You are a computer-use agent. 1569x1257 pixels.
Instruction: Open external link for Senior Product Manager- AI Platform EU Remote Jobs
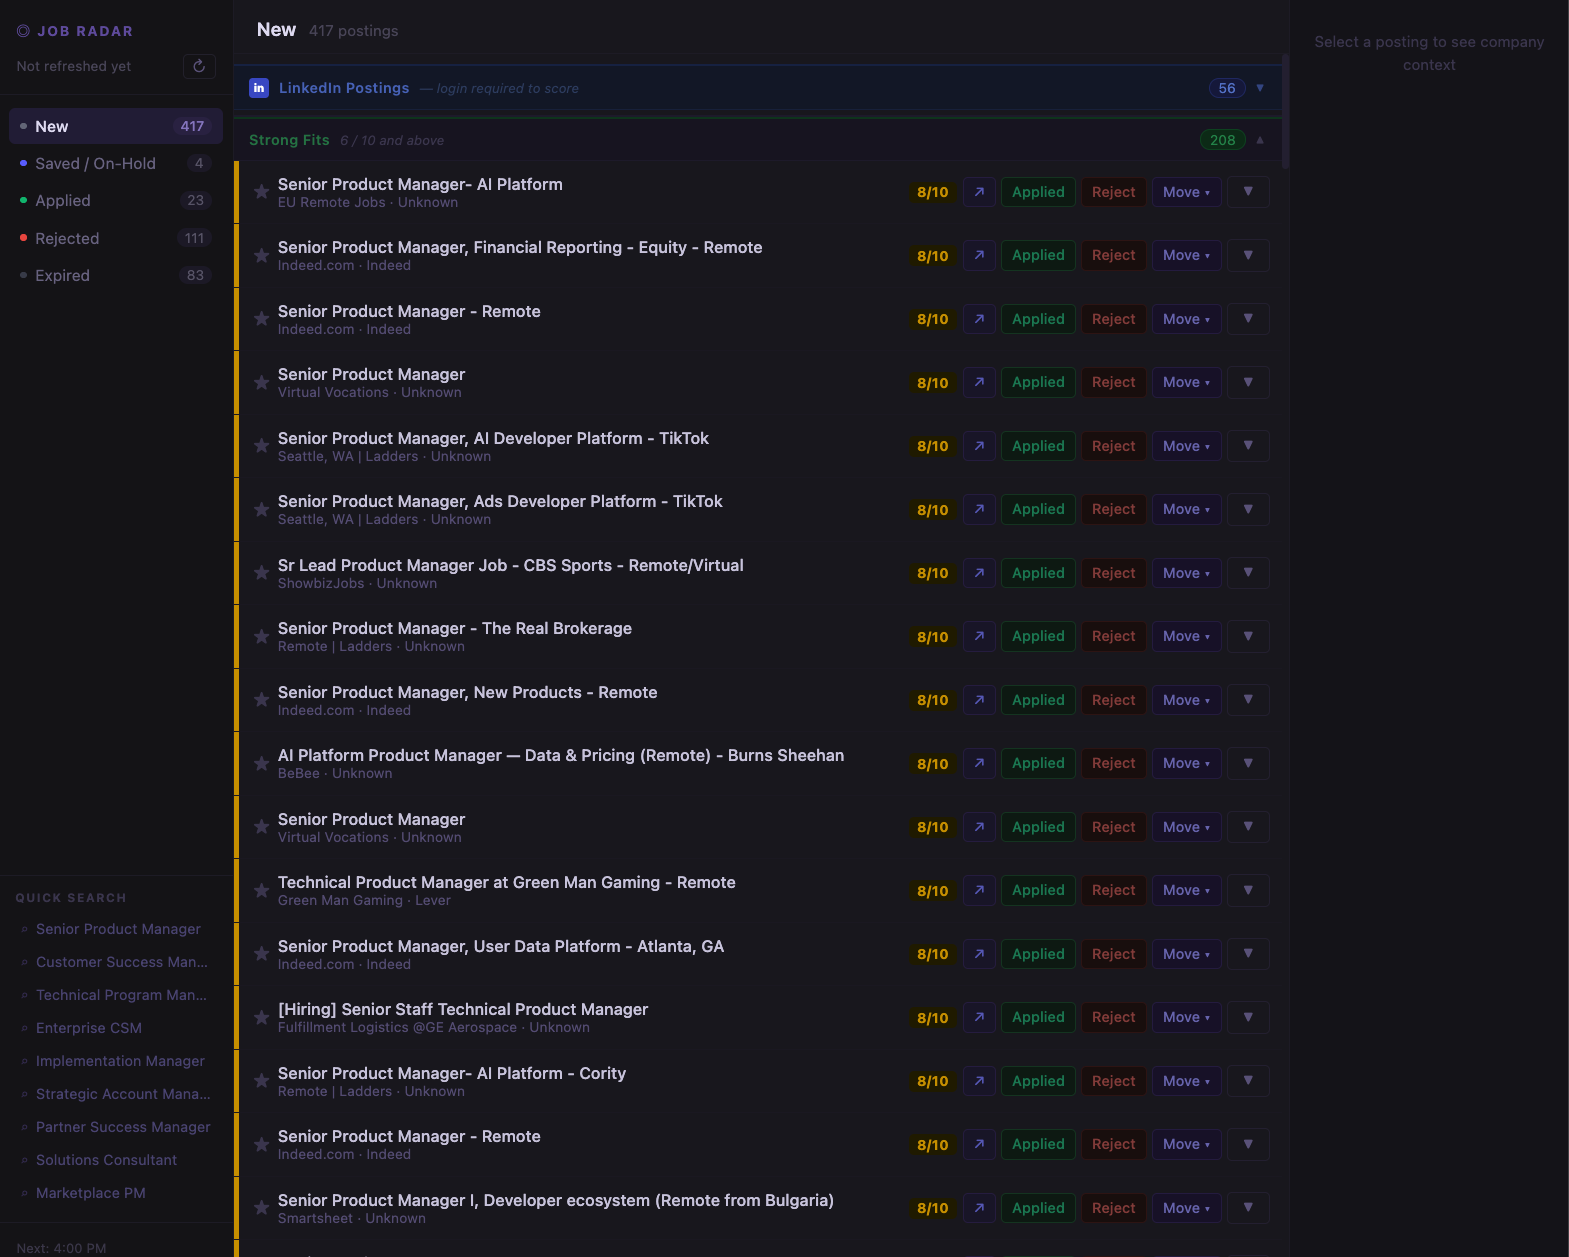(x=979, y=192)
